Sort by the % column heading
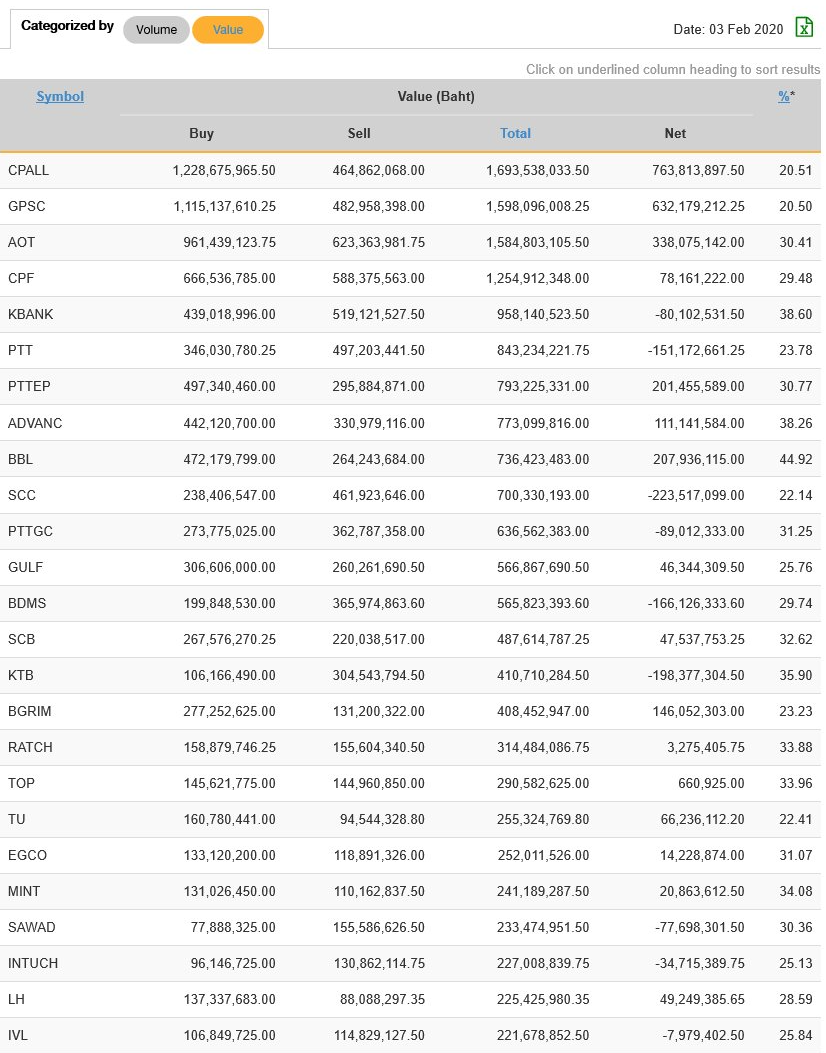This screenshot has height=1053, width=826. pyautogui.click(x=784, y=97)
